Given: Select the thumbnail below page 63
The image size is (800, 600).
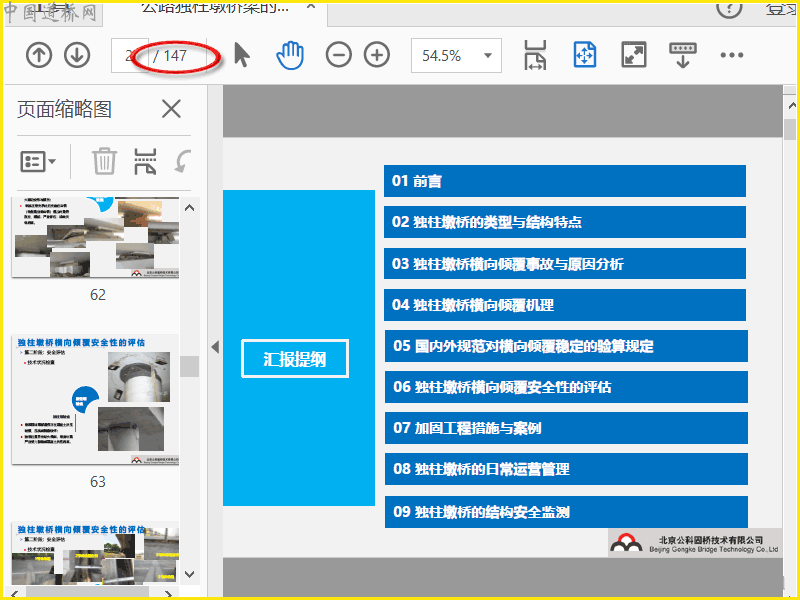Looking at the screenshot, I should (x=95, y=553).
